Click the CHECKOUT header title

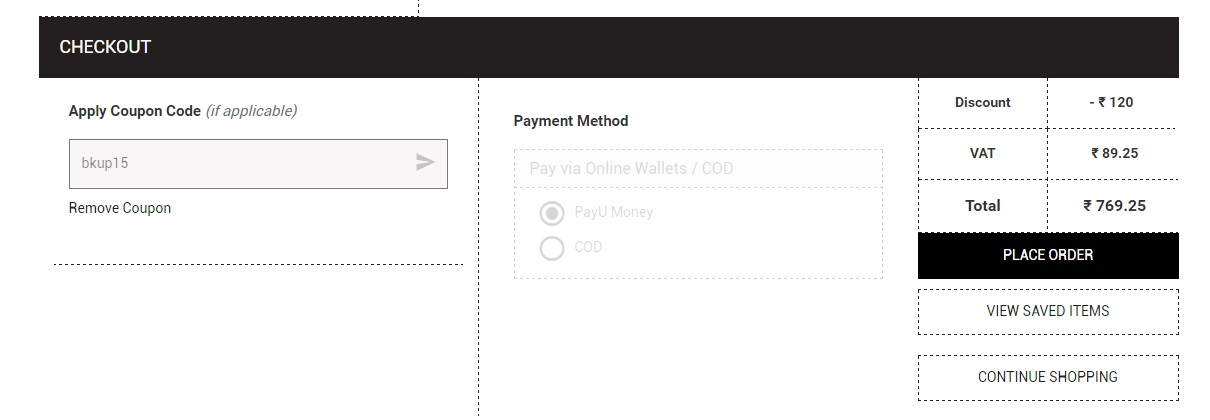tap(105, 47)
